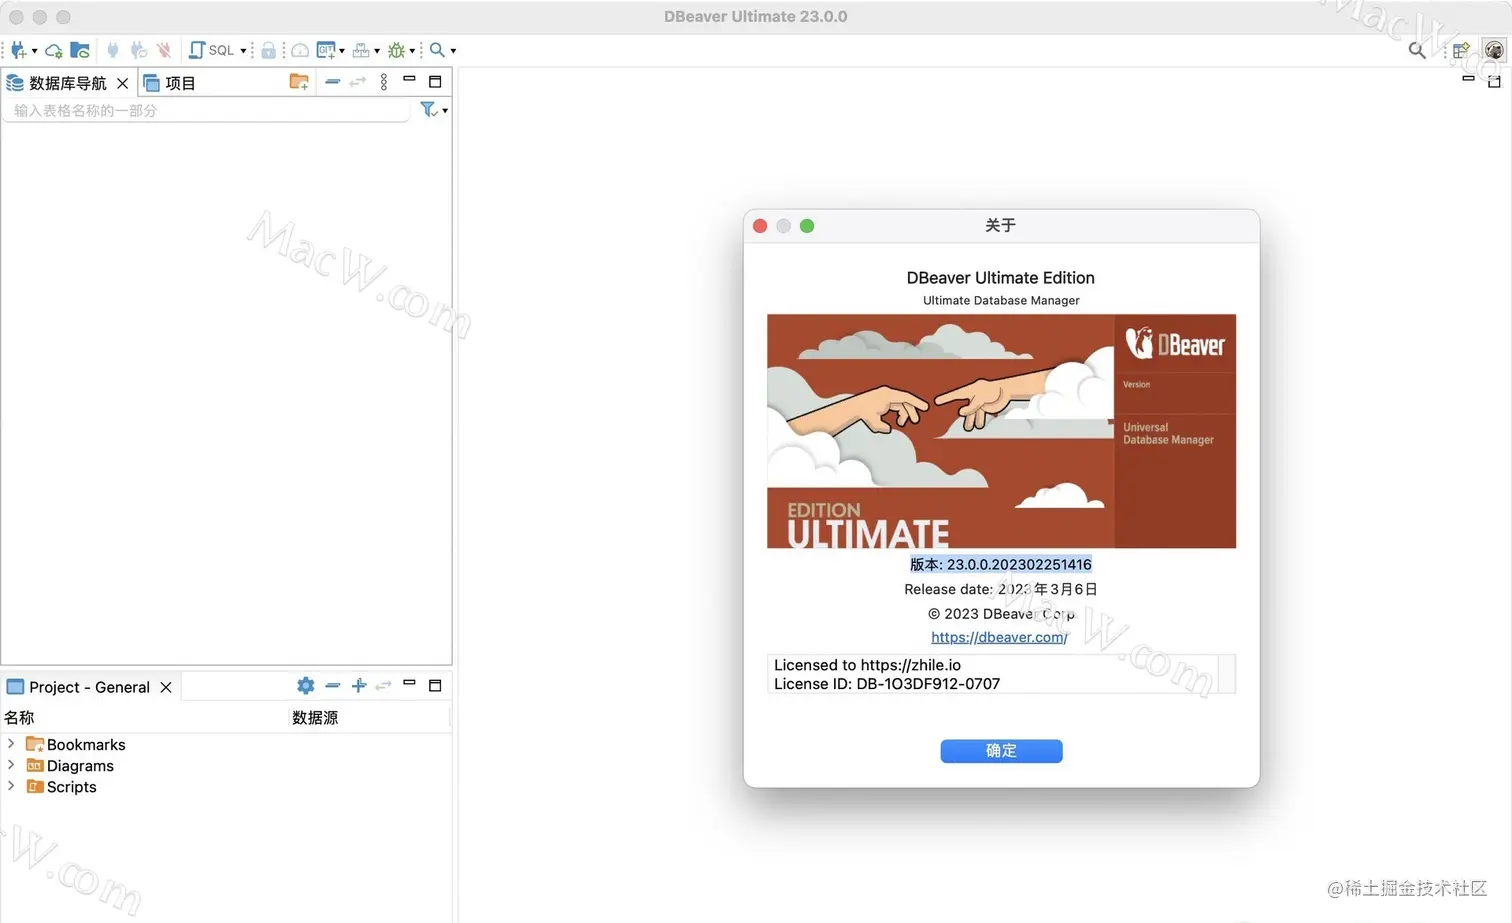1512x923 pixels.
Task: Minimize the editor area at top right
Action: tap(1468, 78)
